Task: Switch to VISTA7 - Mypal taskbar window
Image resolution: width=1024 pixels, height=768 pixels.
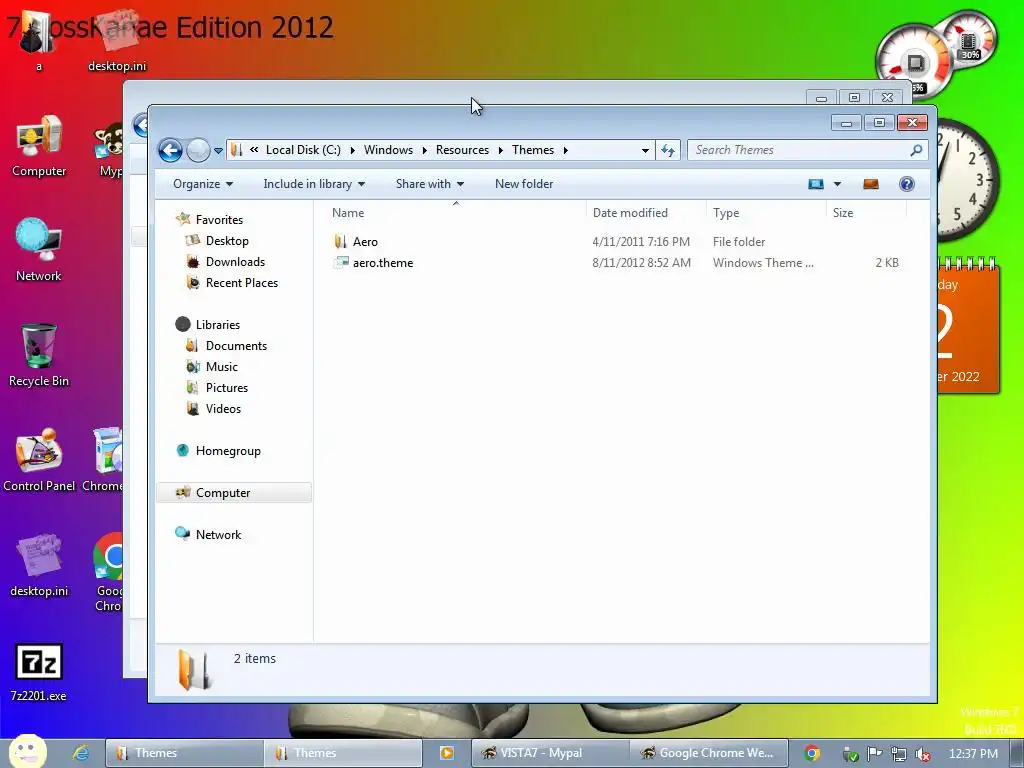Action: (x=550, y=753)
